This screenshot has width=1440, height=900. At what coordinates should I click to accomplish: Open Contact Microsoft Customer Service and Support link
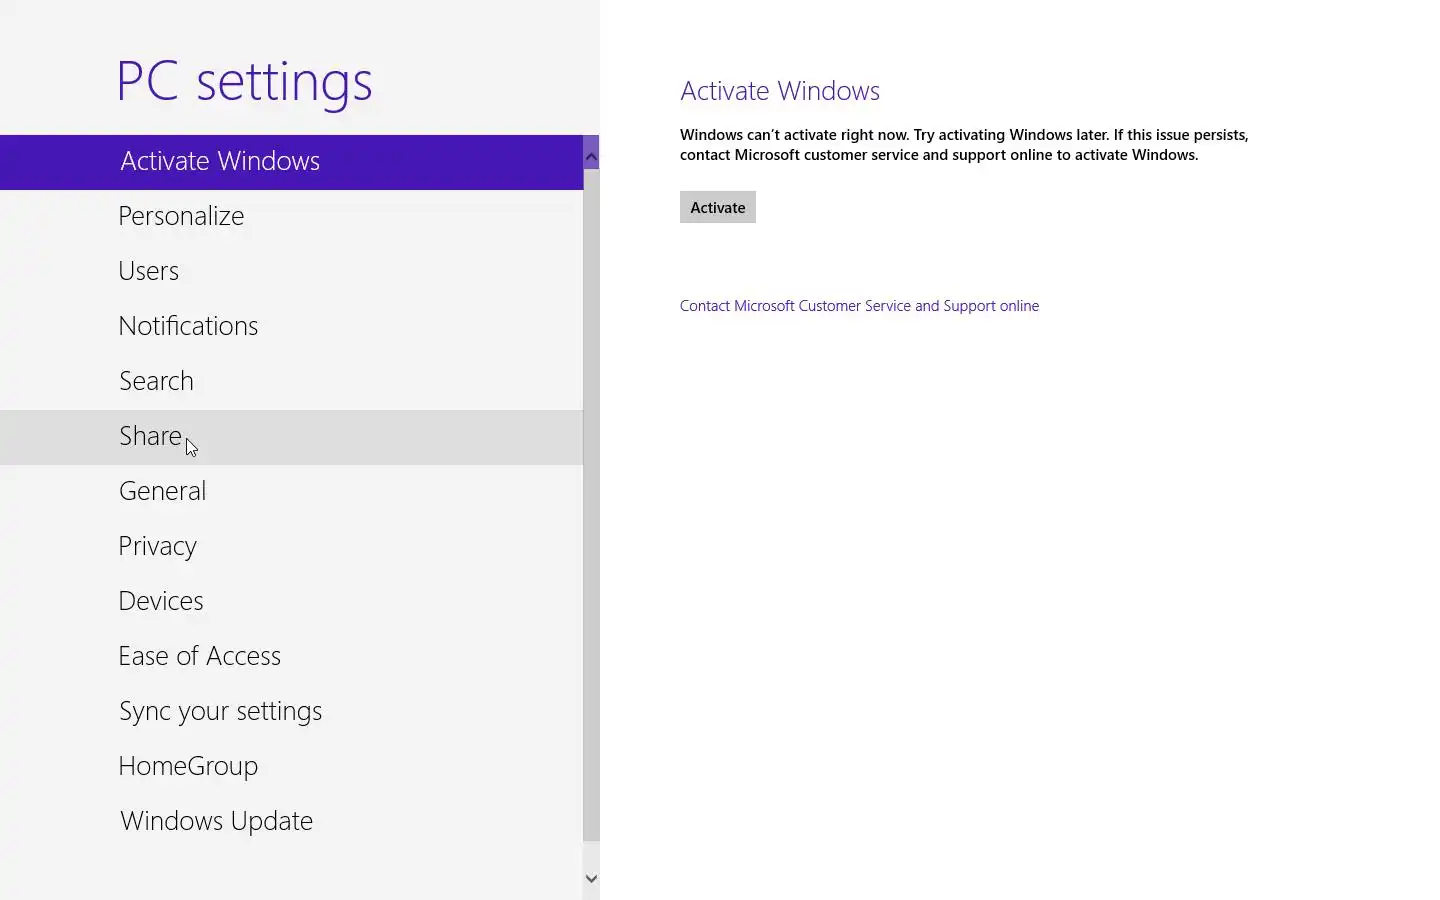(x=859, y=306)
